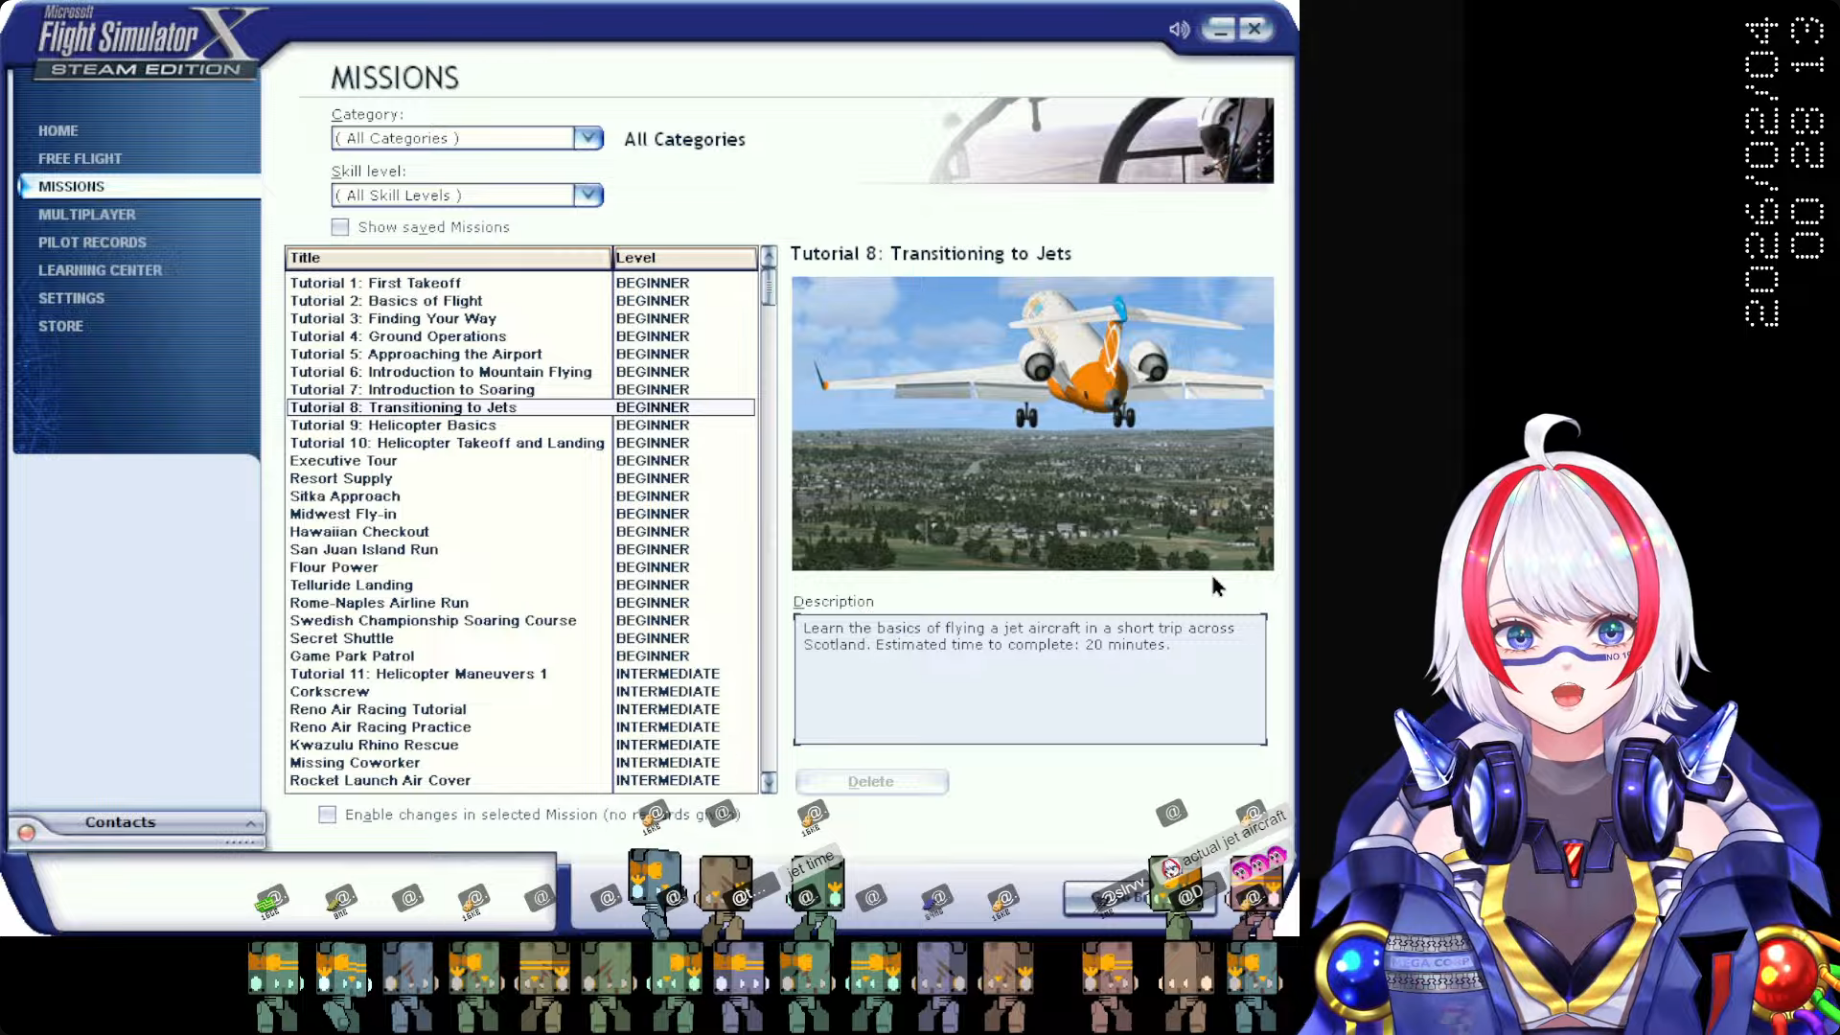
Task: Minimize the Flight Simulator window
Action: pyautogui.click(x=1219, y=29)
